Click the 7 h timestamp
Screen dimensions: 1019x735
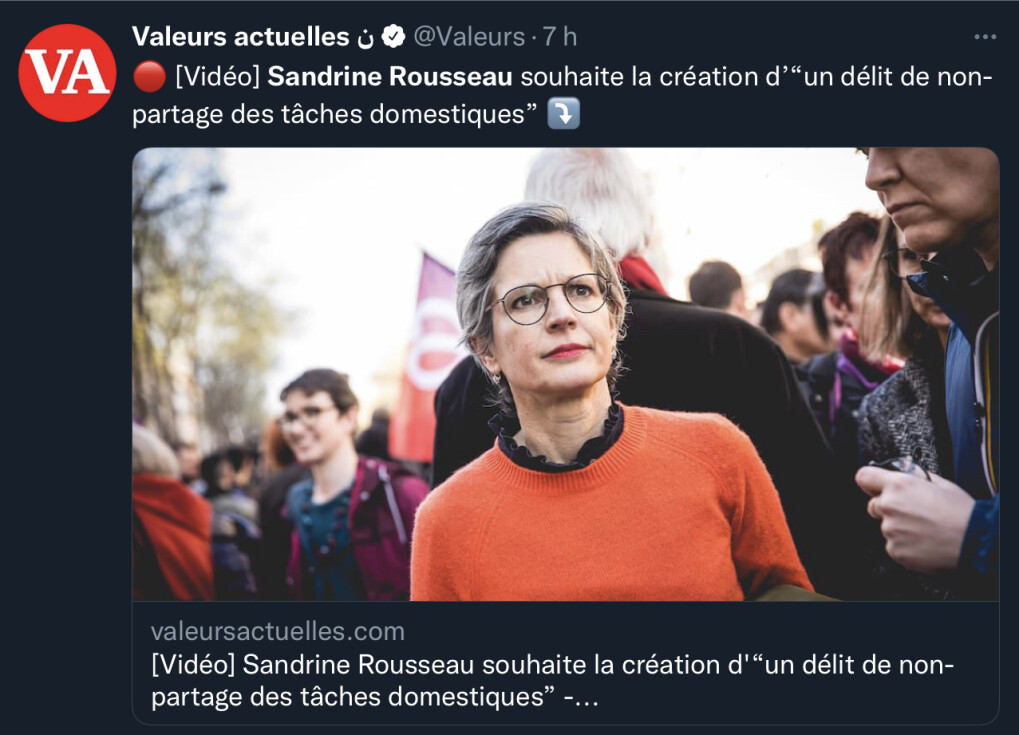pos(560,37)
